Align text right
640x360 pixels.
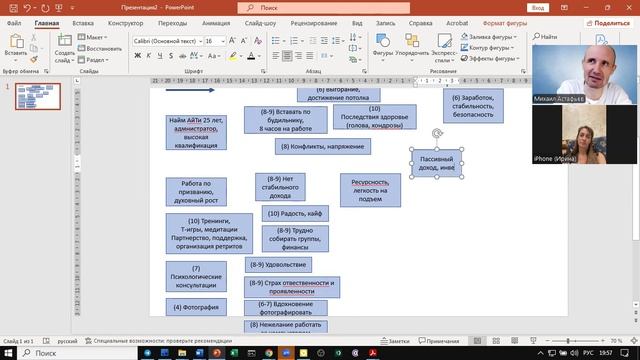(x=299, y=56)
